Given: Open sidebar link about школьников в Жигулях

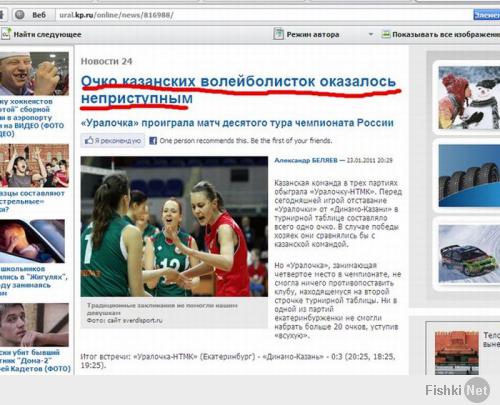Looking at the screenshot, I should (x=34, y=281).
